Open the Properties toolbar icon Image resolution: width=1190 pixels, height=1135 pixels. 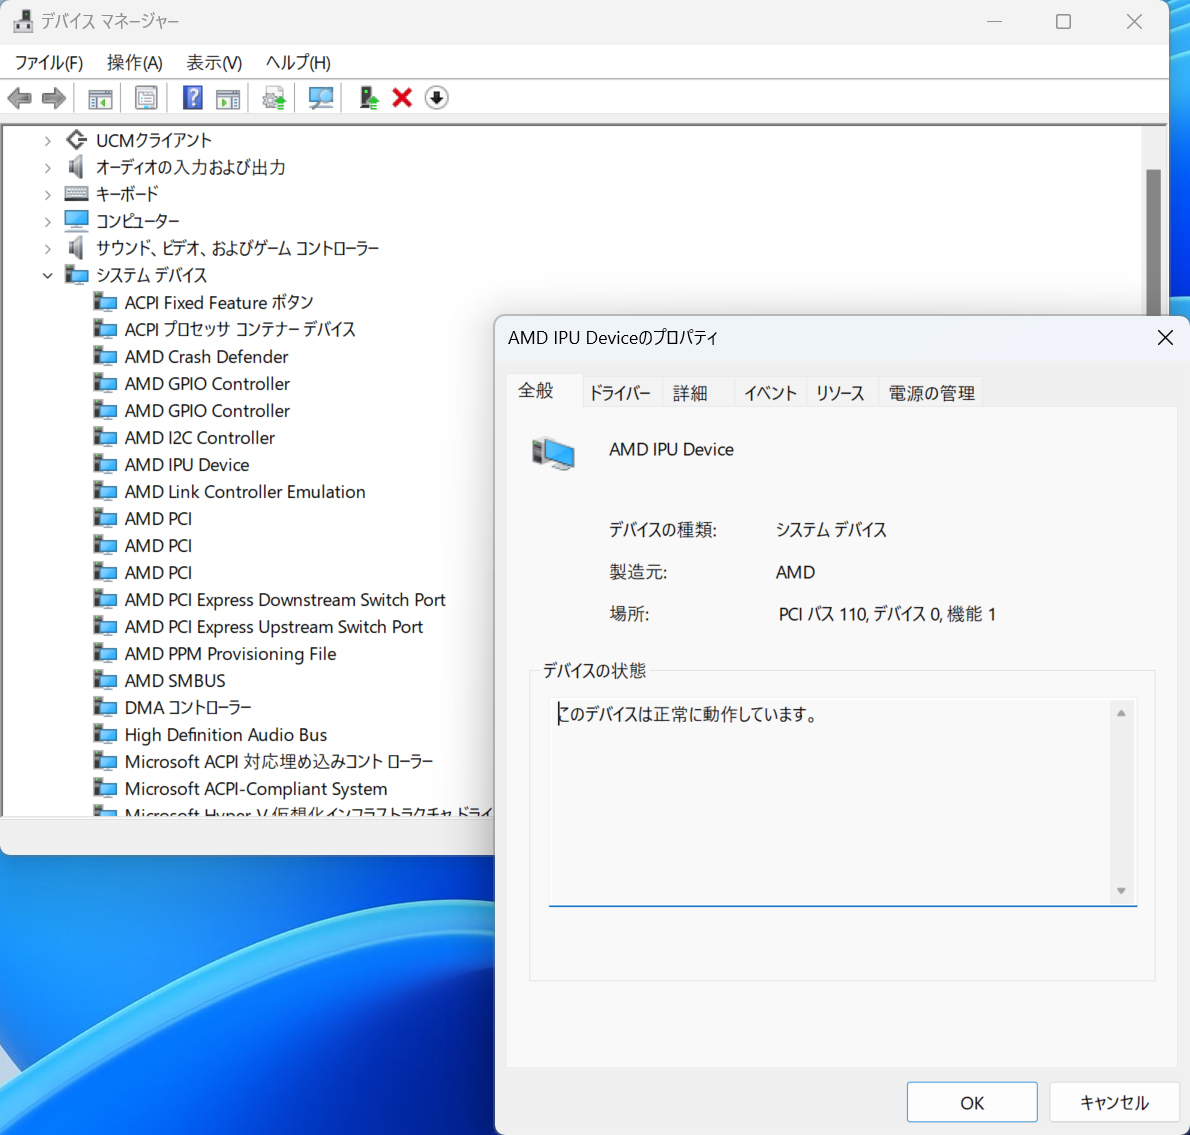pyautogui.click(x=146, y=98)
